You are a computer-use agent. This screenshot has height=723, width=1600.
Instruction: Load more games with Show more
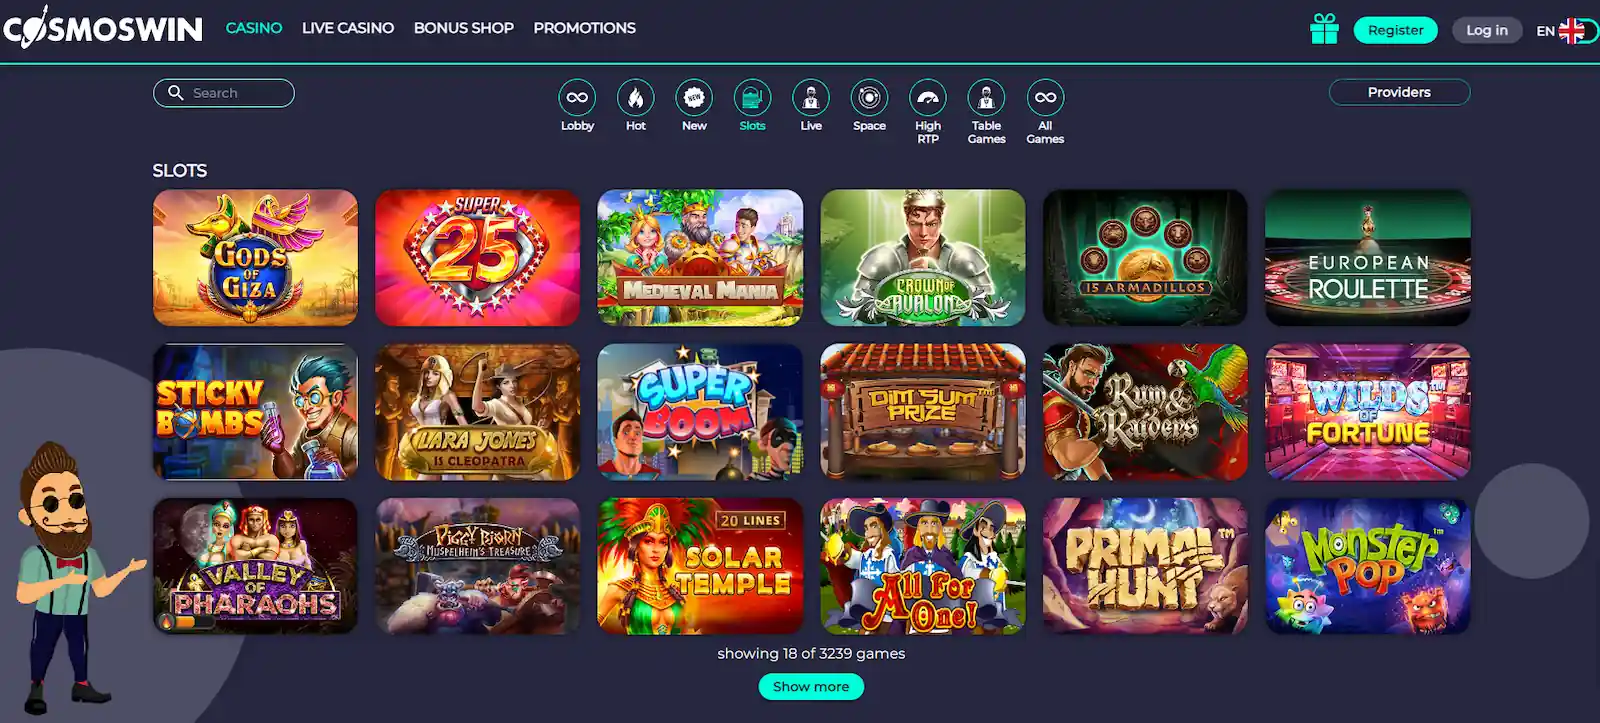811,686
